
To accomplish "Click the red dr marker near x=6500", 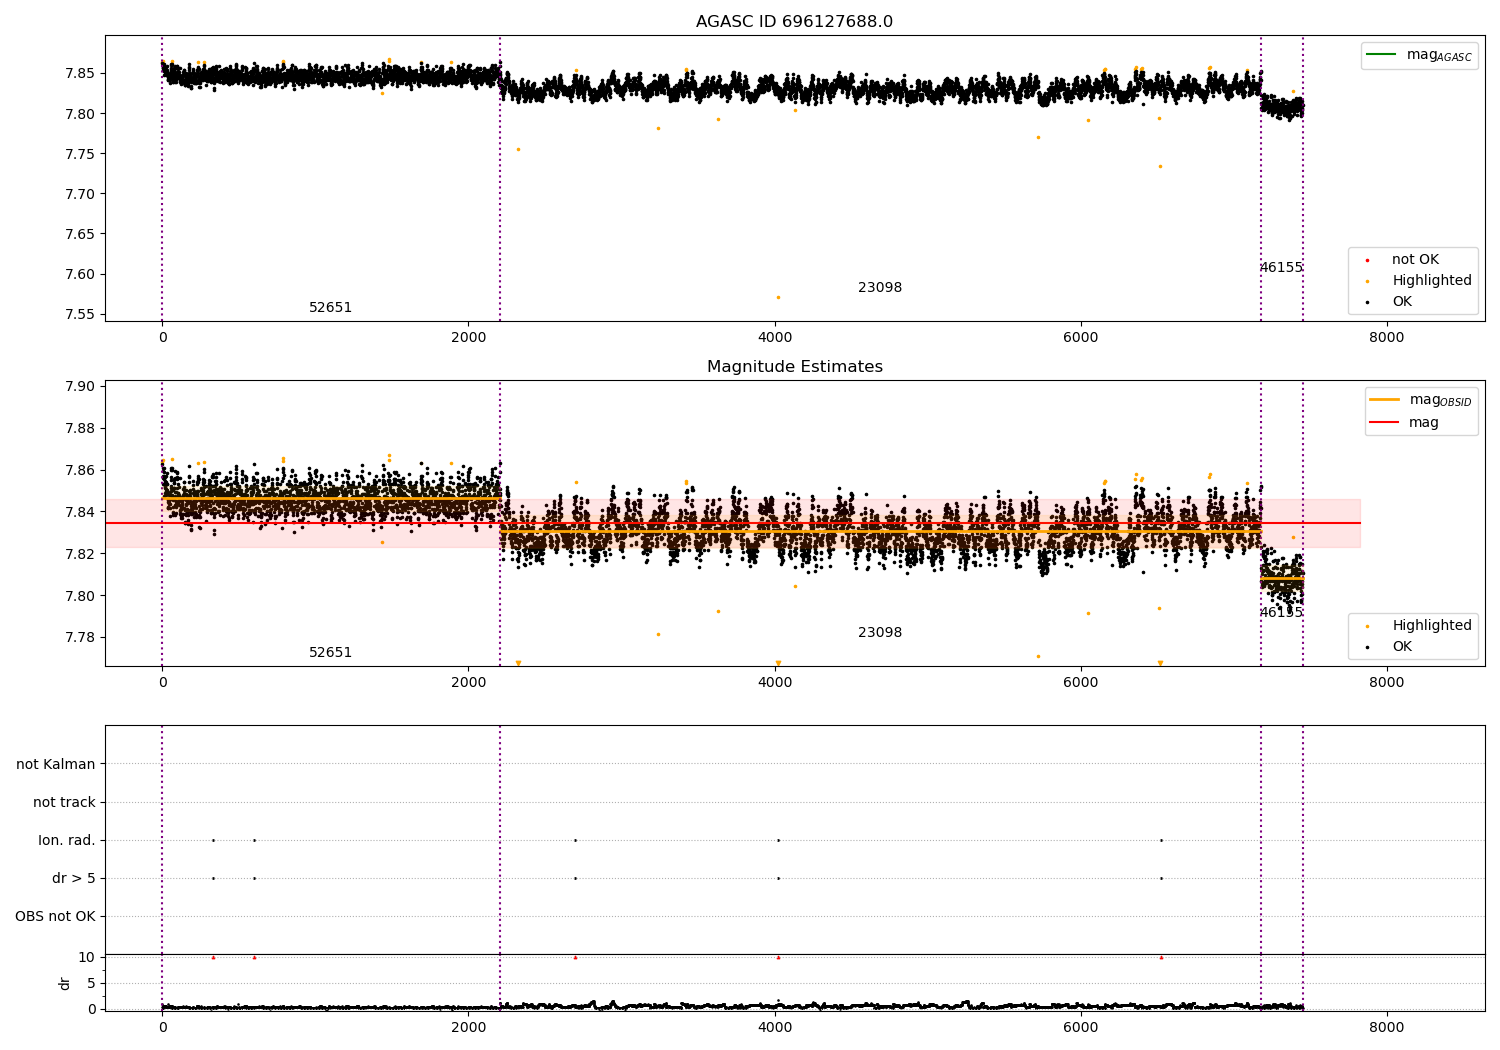I will click(x=1161, y=957).
